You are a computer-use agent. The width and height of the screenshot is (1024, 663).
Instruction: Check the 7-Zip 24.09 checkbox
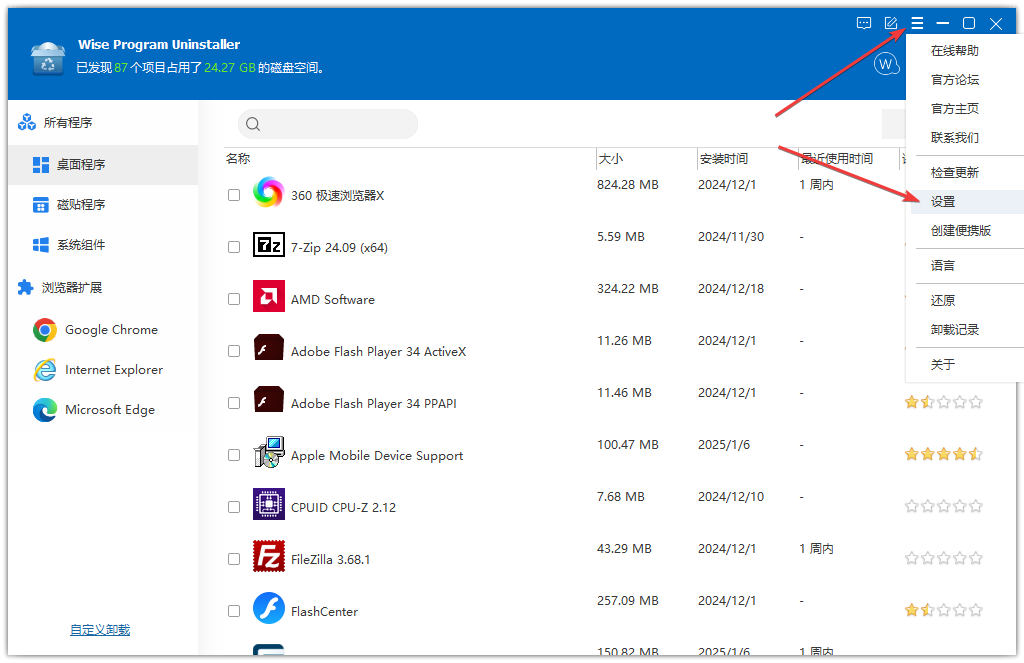[x=233, y=246]
